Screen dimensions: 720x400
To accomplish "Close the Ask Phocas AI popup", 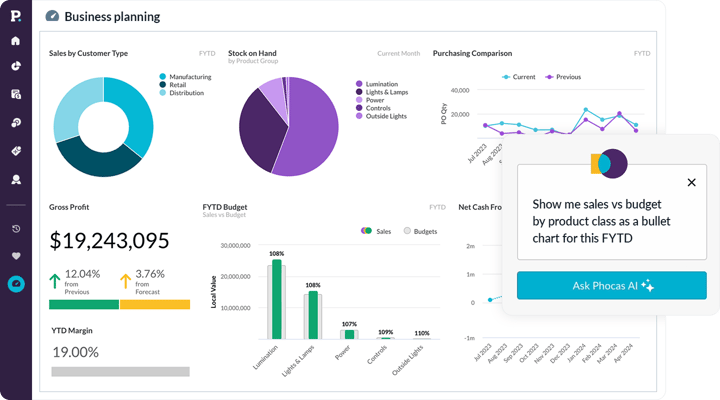I will tap(692, 182).
